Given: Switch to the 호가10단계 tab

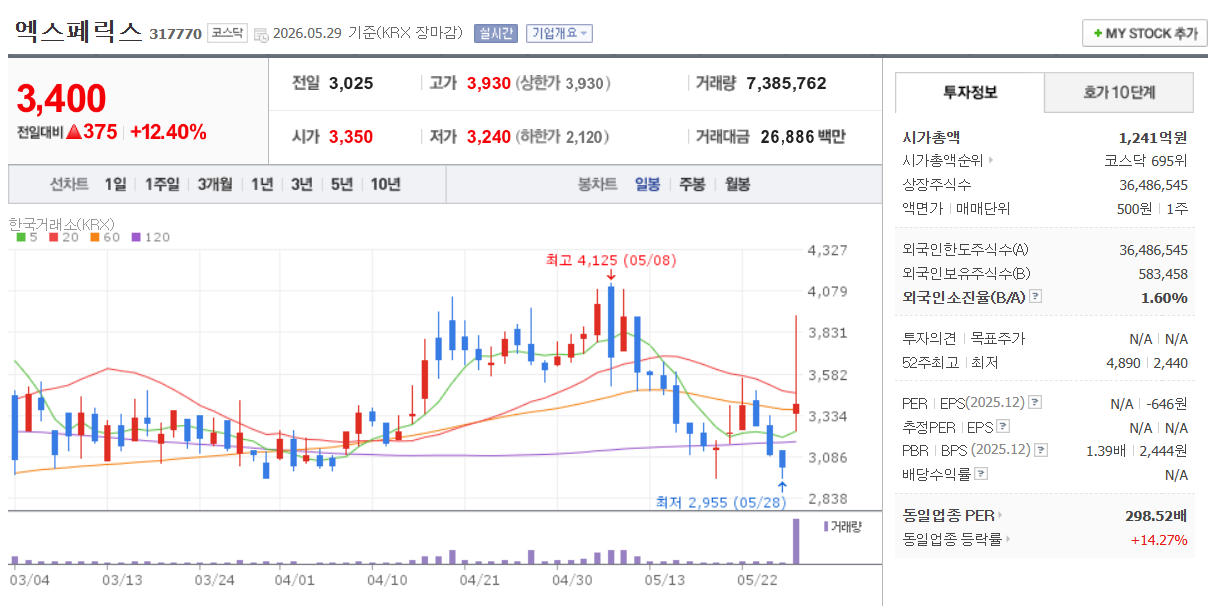Looking at the screenshot, I should [1119, 92].
